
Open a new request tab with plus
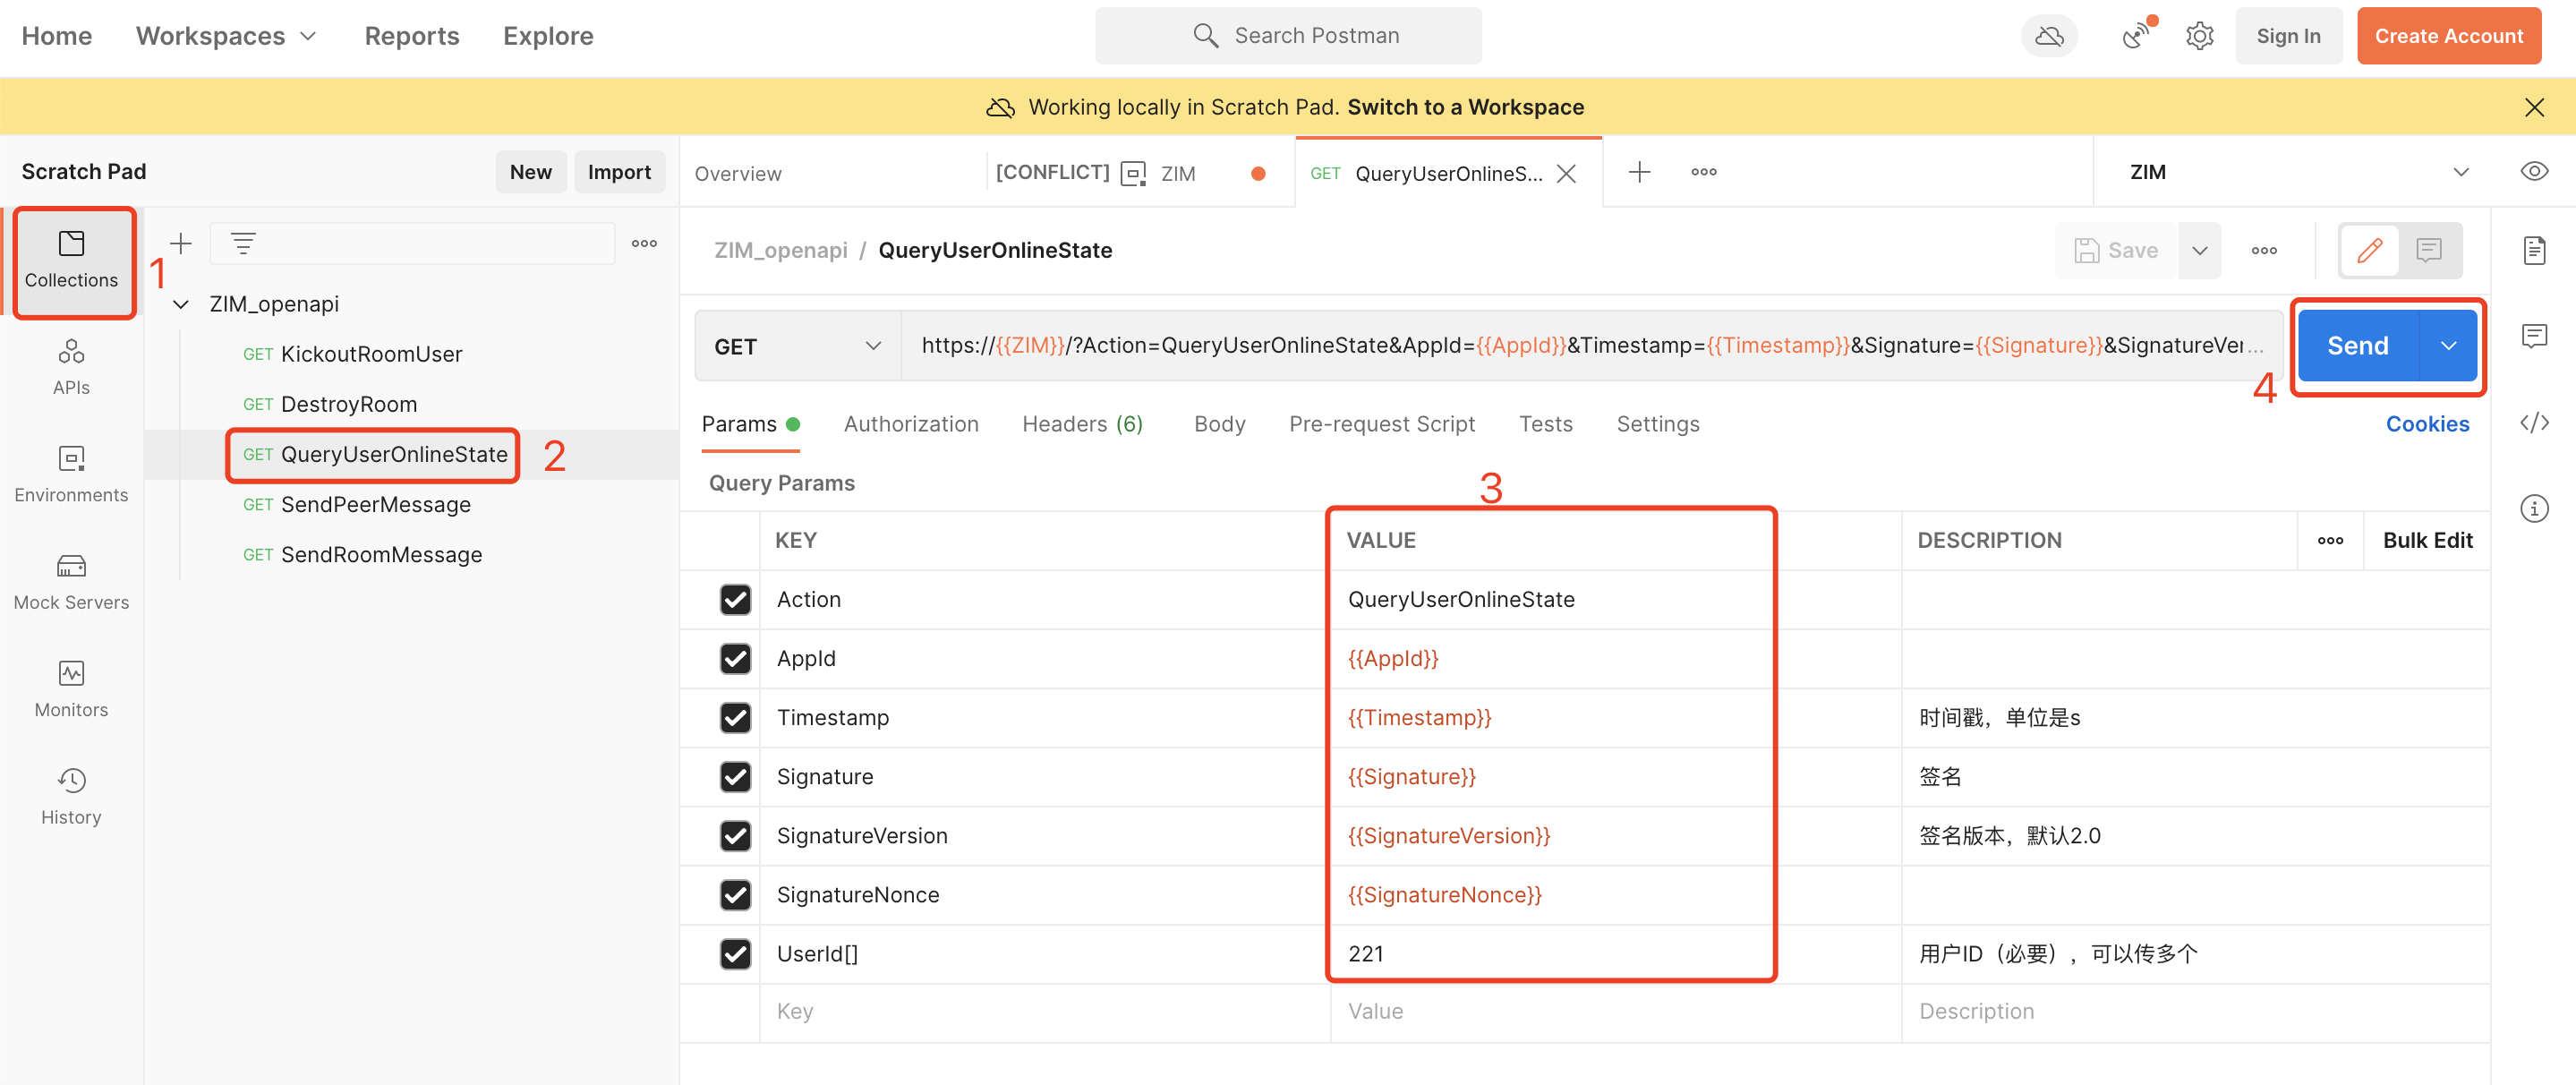pos(1639,172)
